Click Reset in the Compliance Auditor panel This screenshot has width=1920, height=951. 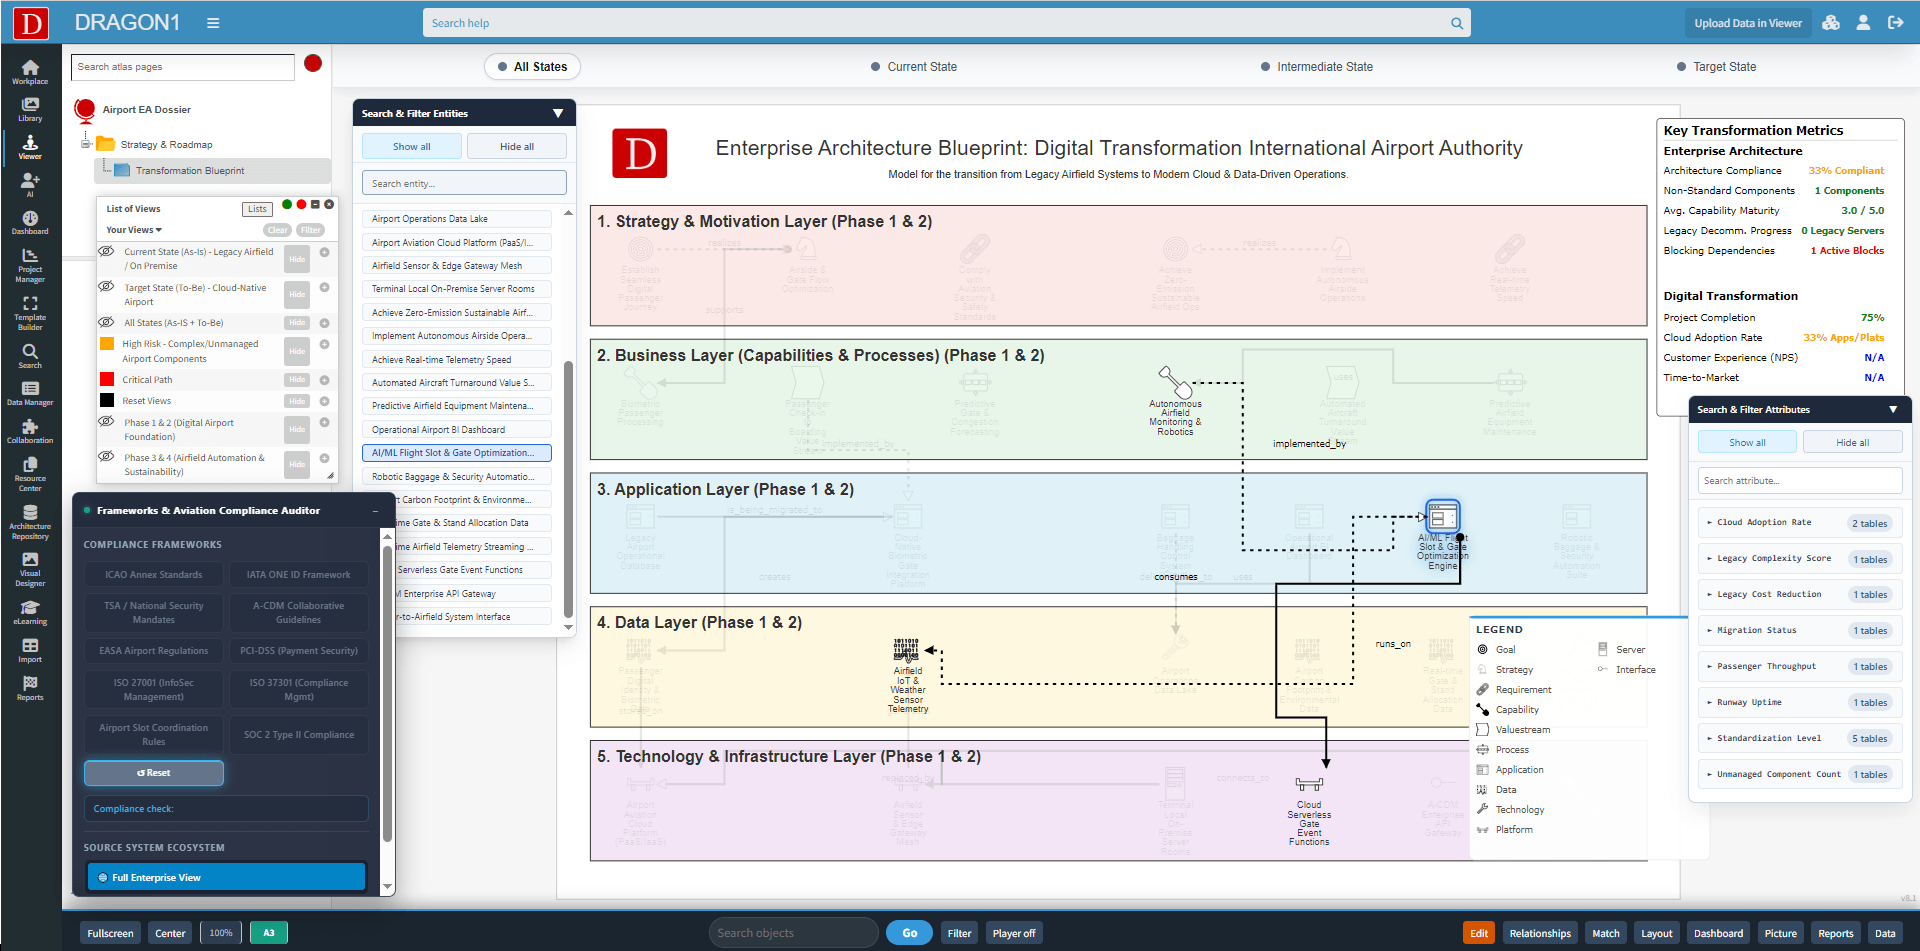coord(154,773)
